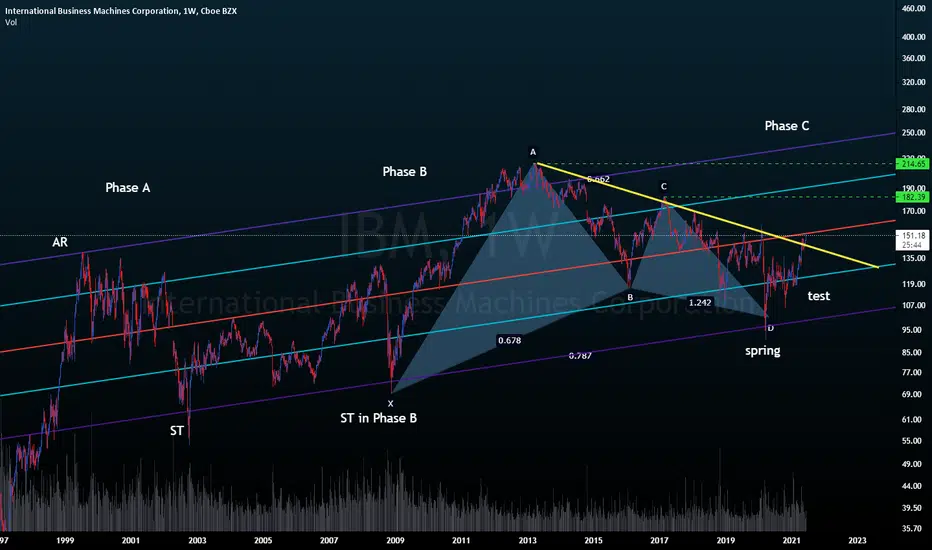Screen dimensions: 932x550
Task: Click the 2009 time axis label
Action: click(x=395, y=540)
